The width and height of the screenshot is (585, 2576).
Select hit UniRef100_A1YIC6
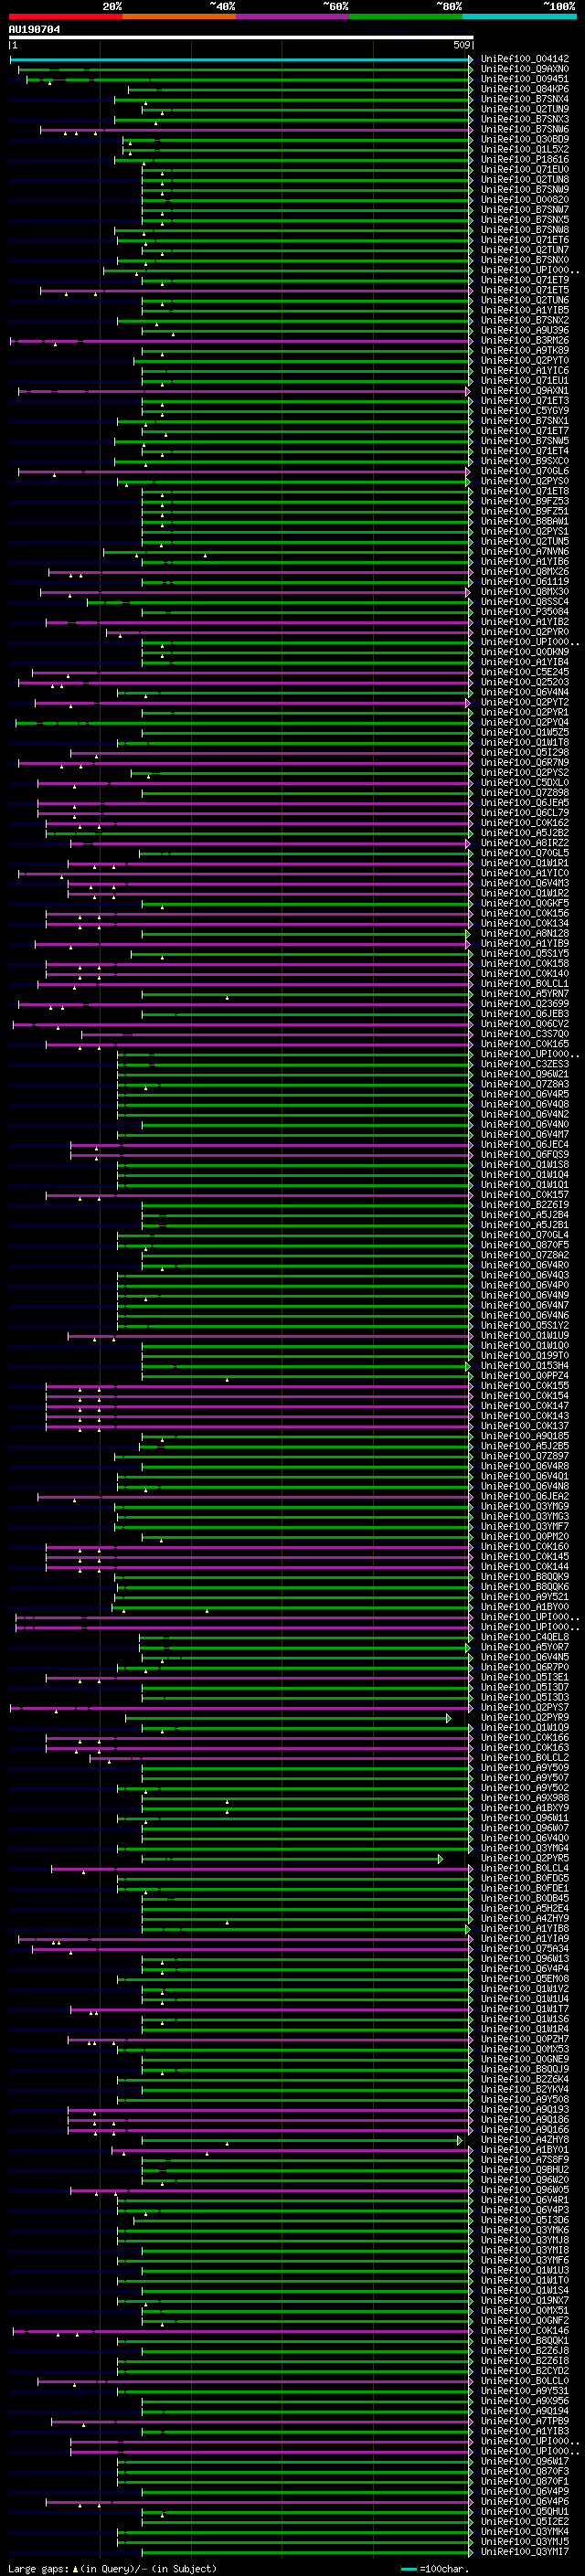525,370
